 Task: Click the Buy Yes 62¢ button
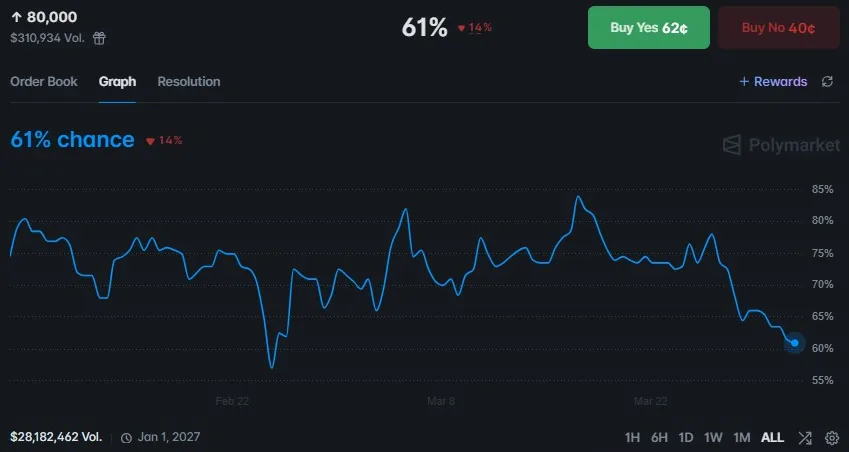(x=649, y=27)
